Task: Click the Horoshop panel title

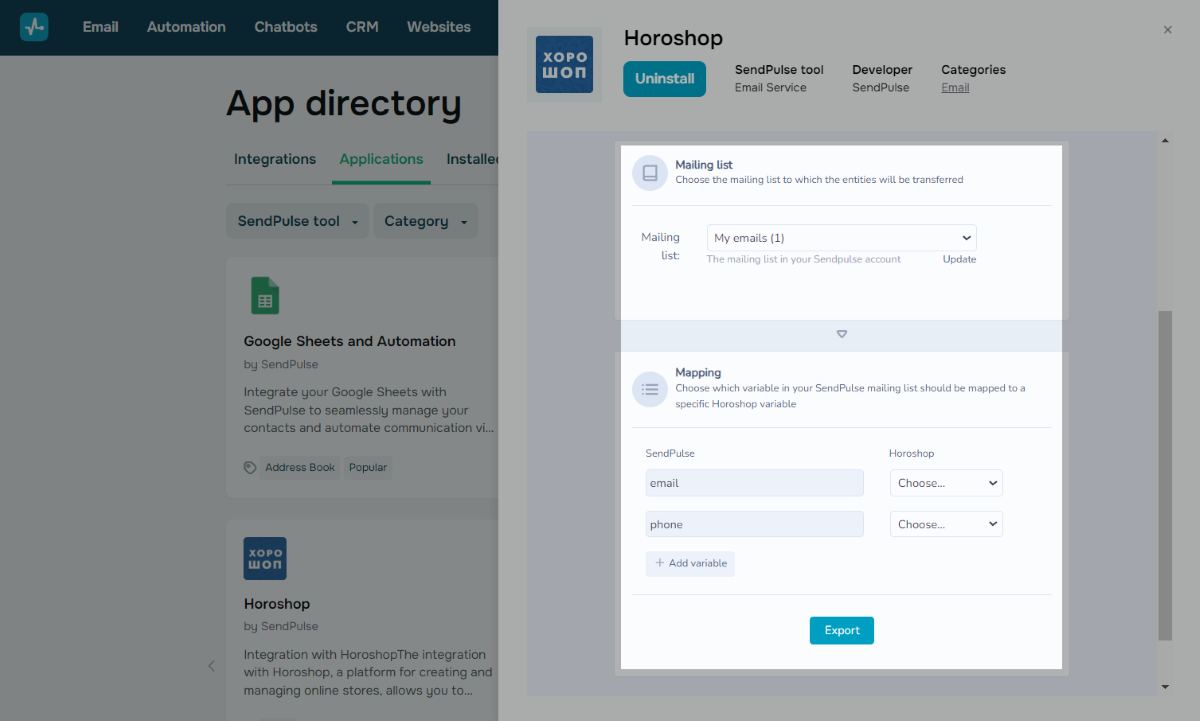Action: (673, 38)
